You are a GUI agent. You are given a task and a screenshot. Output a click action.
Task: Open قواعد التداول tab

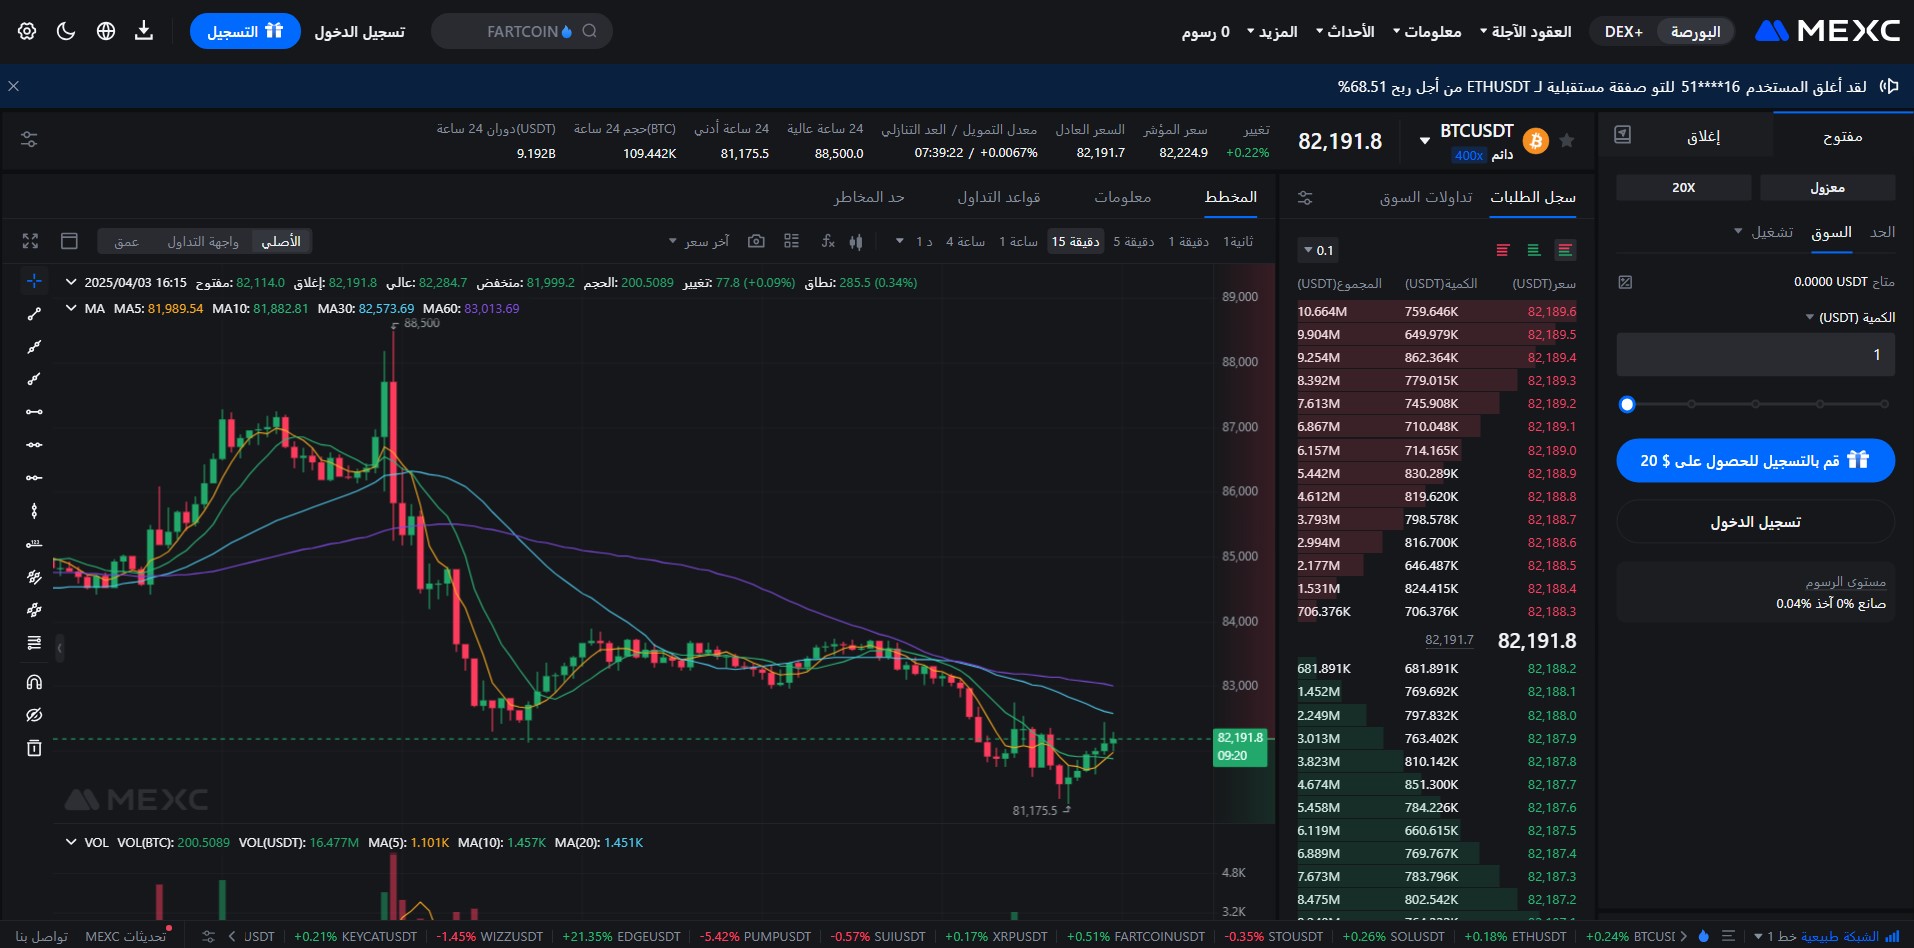[x=999, y=197]
